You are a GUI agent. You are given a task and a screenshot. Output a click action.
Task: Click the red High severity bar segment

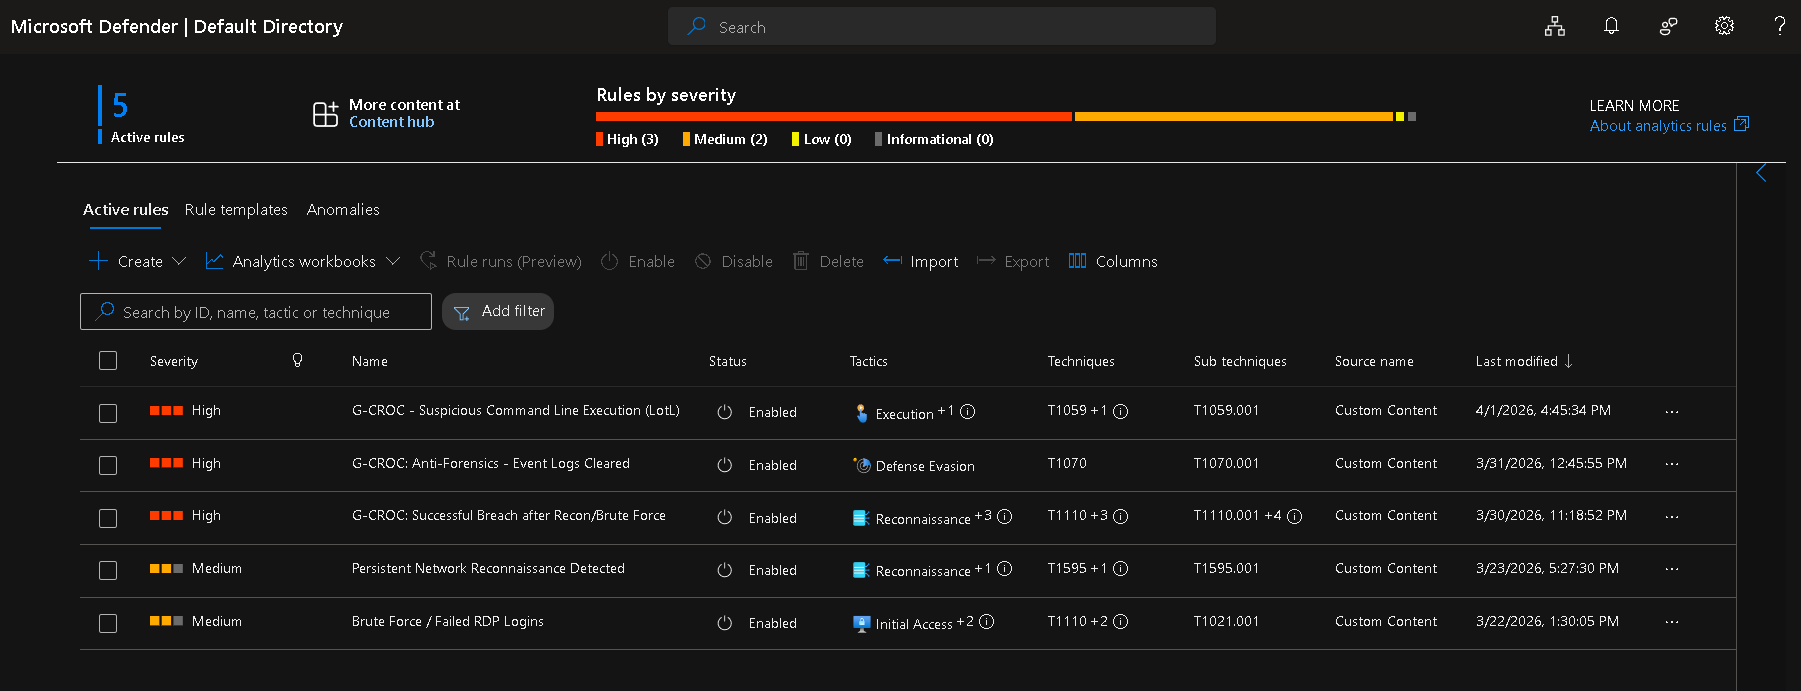coord(833,117)
